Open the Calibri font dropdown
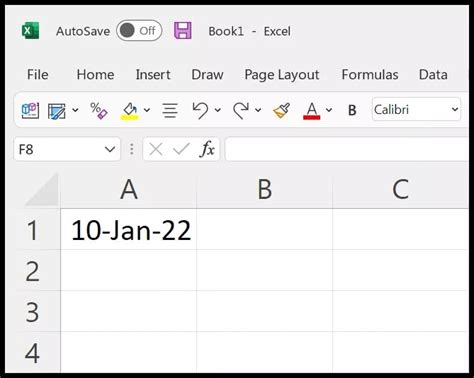 [416, 109]
